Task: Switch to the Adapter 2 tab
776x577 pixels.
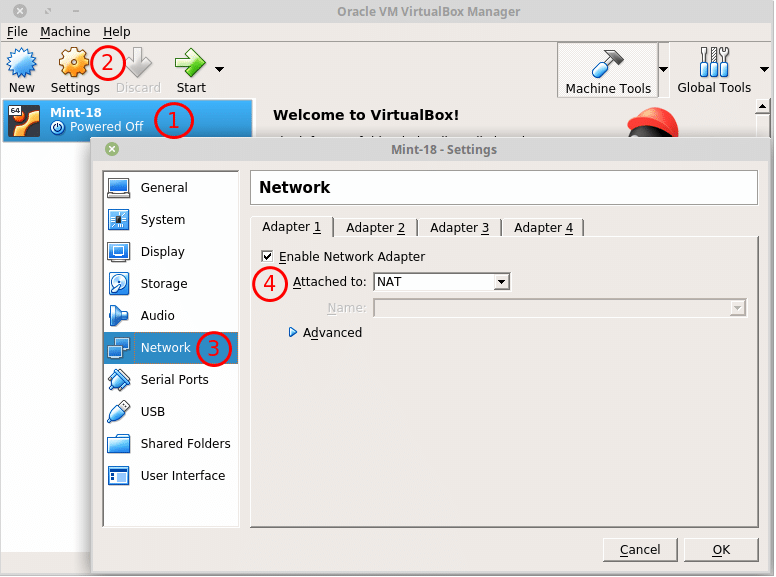Action: click(x=375, y=228)
